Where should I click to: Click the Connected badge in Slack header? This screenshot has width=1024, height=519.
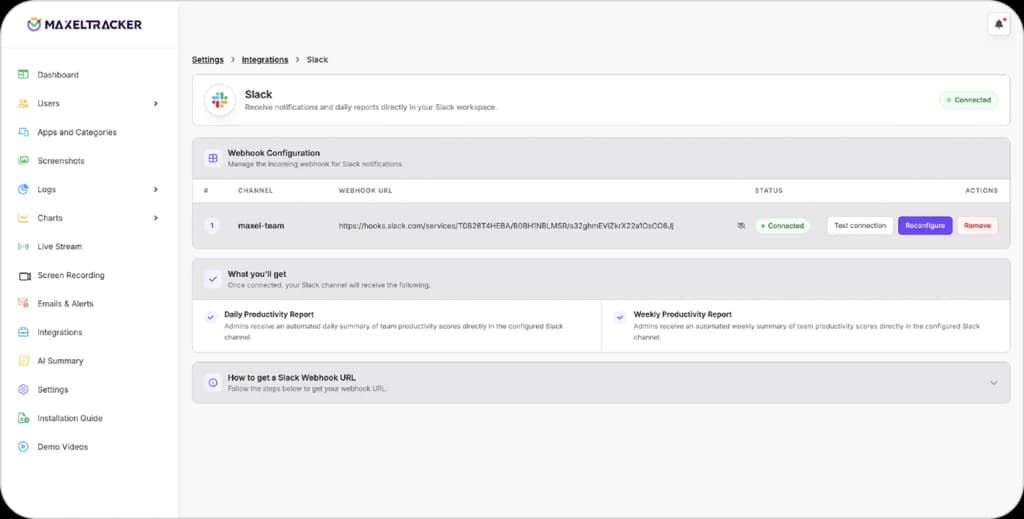(968, 100)
